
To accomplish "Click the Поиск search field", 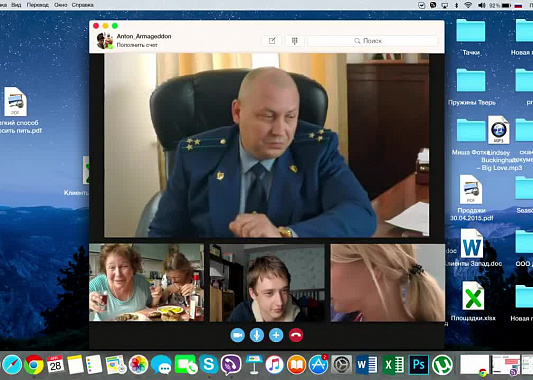I will click(x=373, y=41).
